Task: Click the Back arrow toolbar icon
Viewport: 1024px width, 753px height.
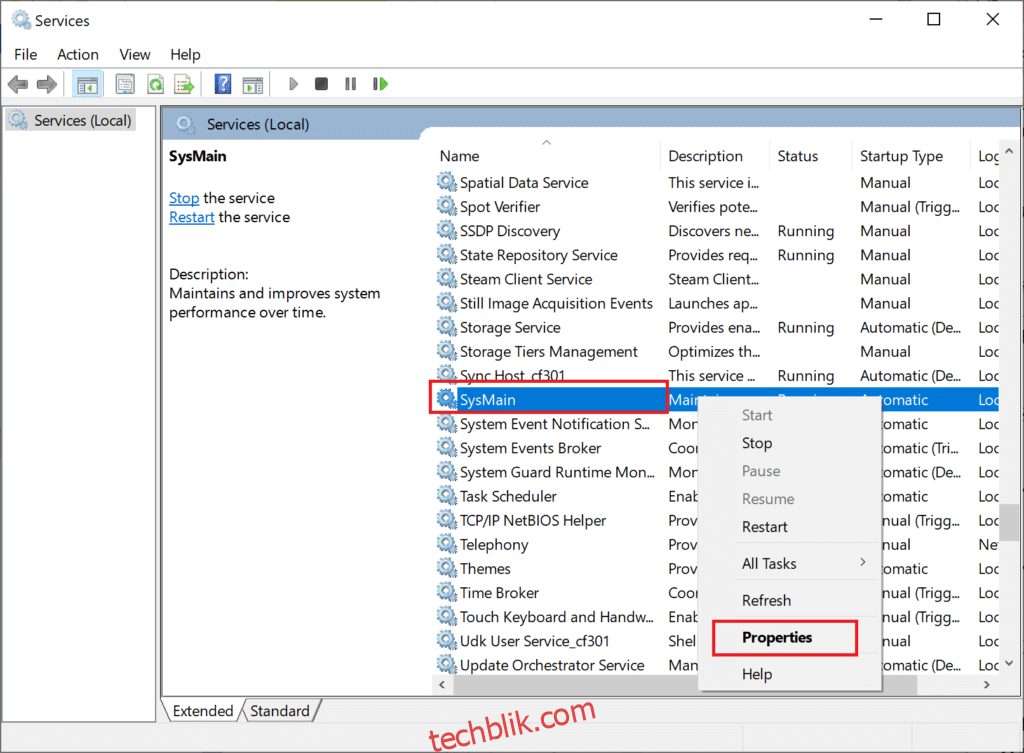Action: pos(18,84)
